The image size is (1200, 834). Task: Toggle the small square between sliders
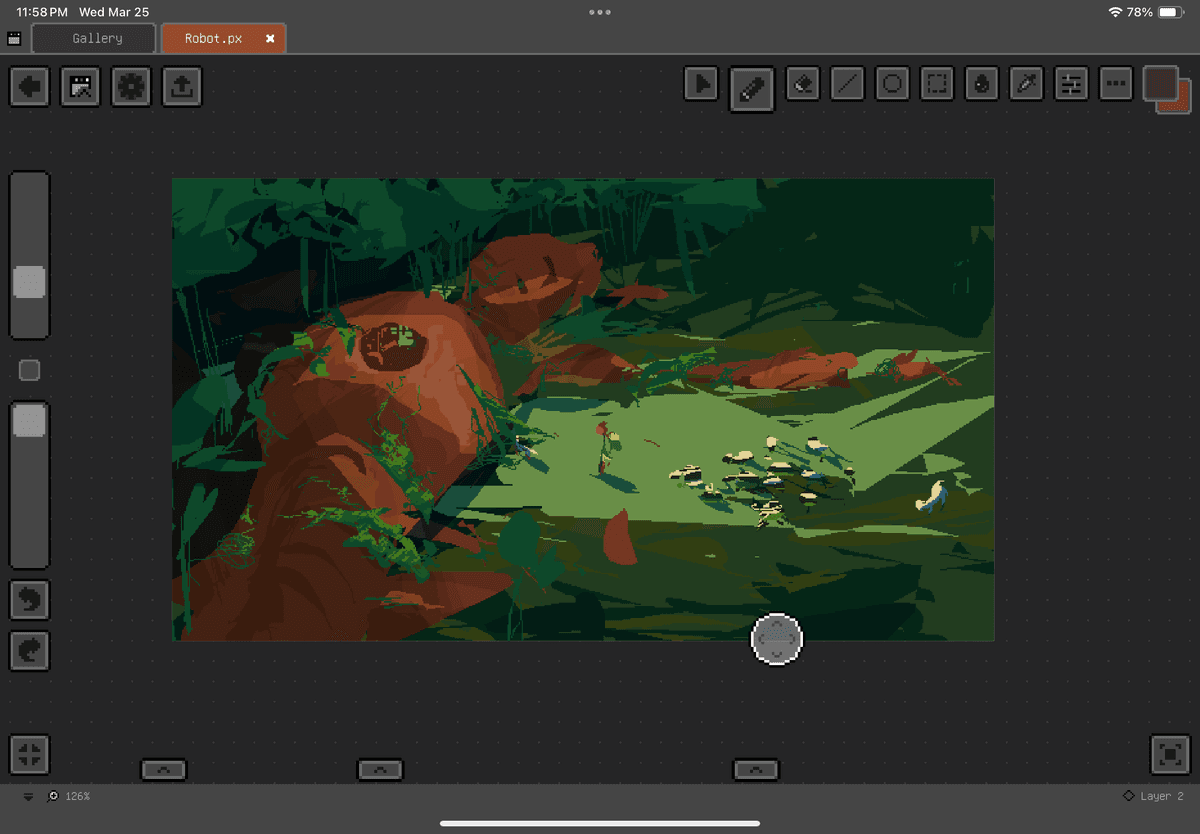pyautogui.click(x=30, y=371)
